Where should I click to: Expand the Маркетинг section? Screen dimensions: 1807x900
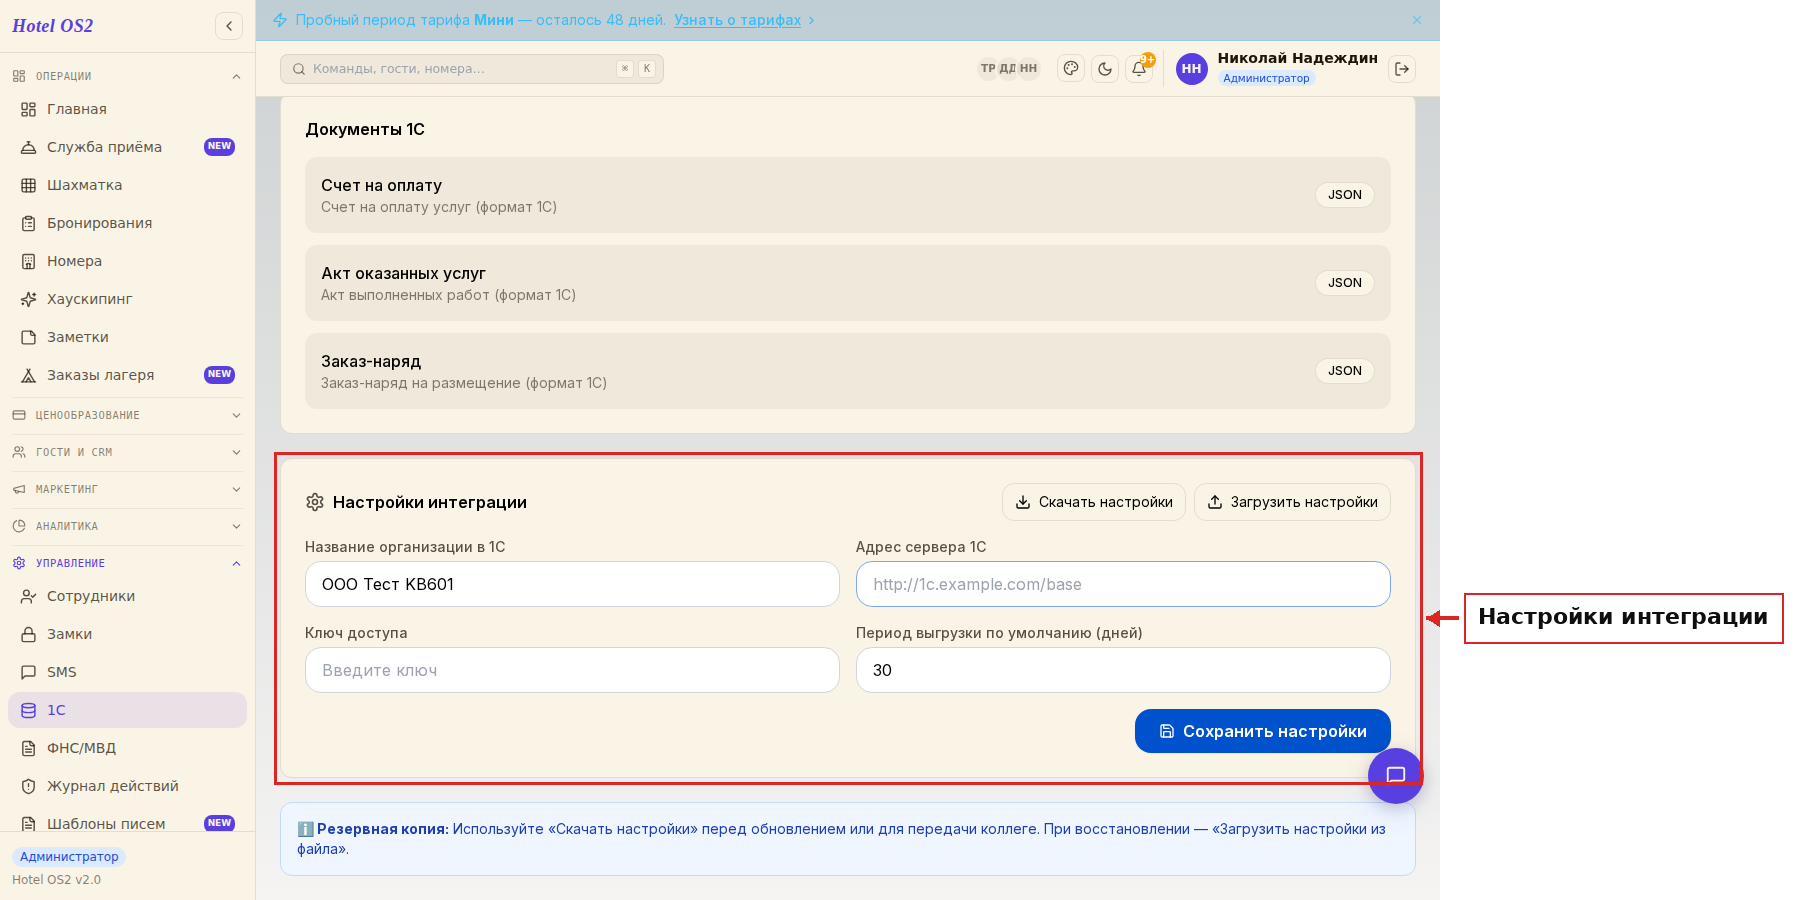(x=127, y=489)
